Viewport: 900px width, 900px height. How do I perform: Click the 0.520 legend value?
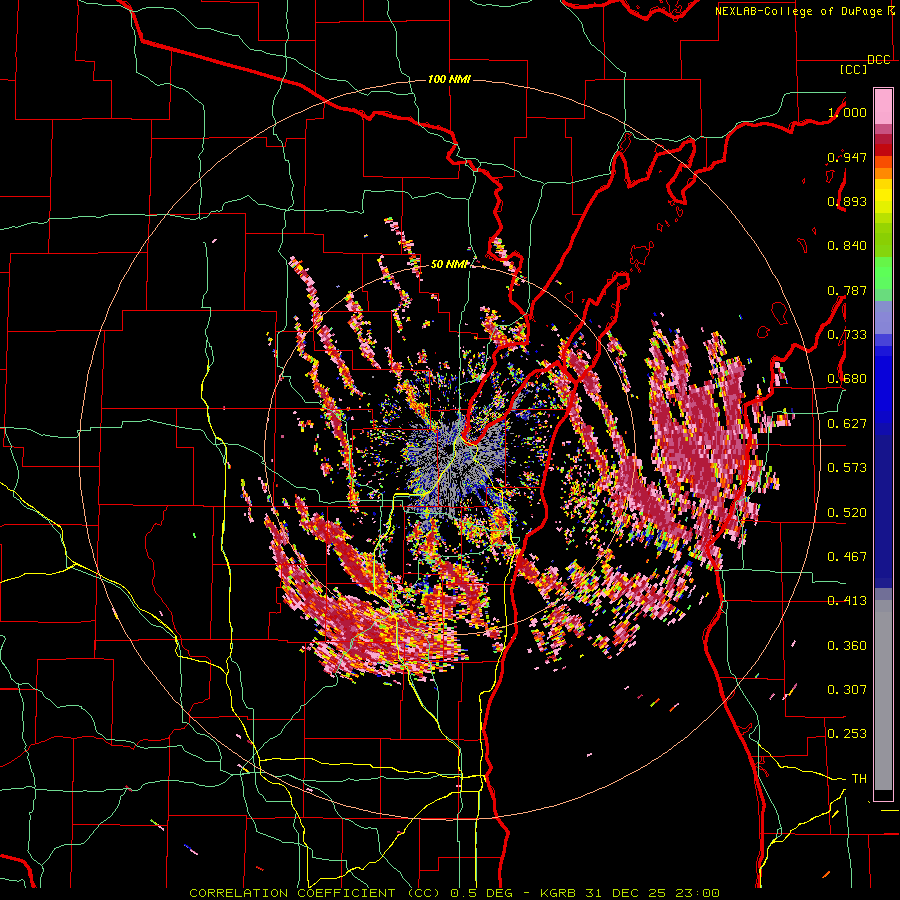[847, 513]
